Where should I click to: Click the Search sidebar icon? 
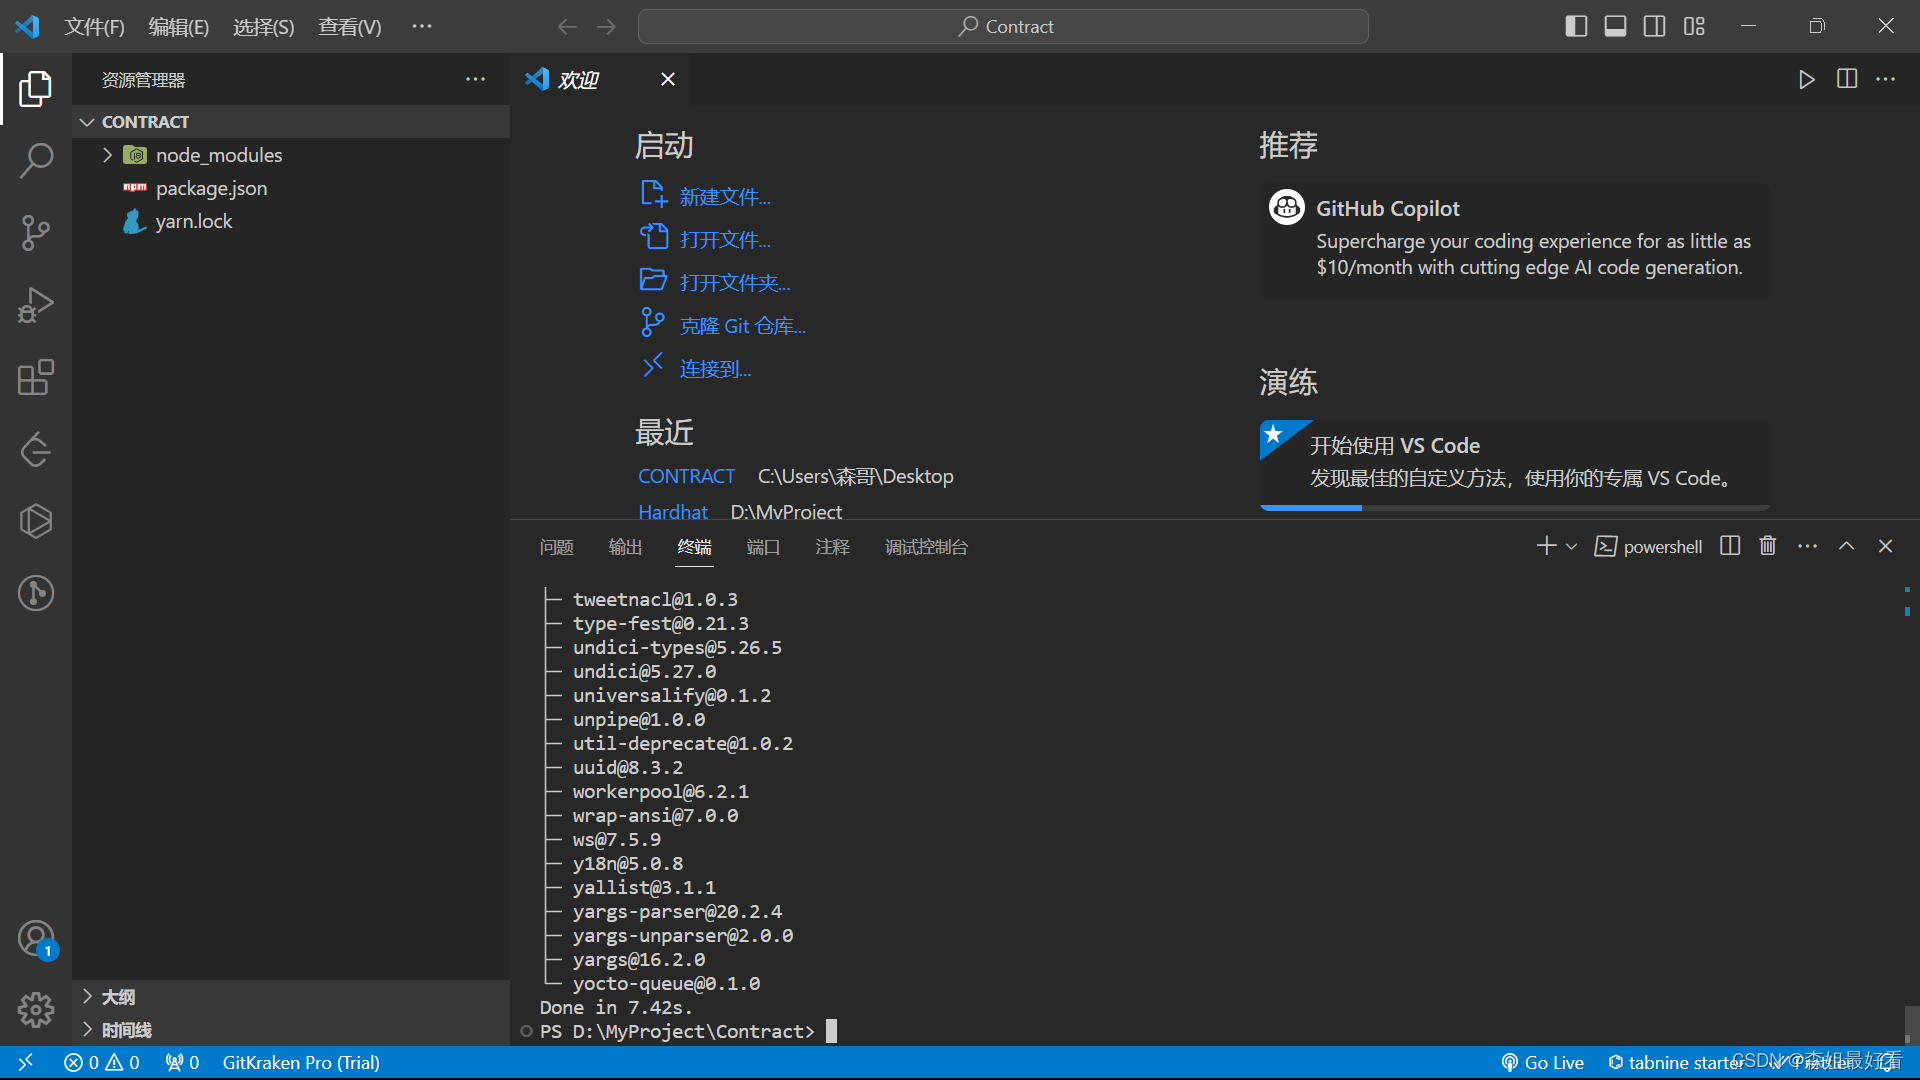[36, 158]
